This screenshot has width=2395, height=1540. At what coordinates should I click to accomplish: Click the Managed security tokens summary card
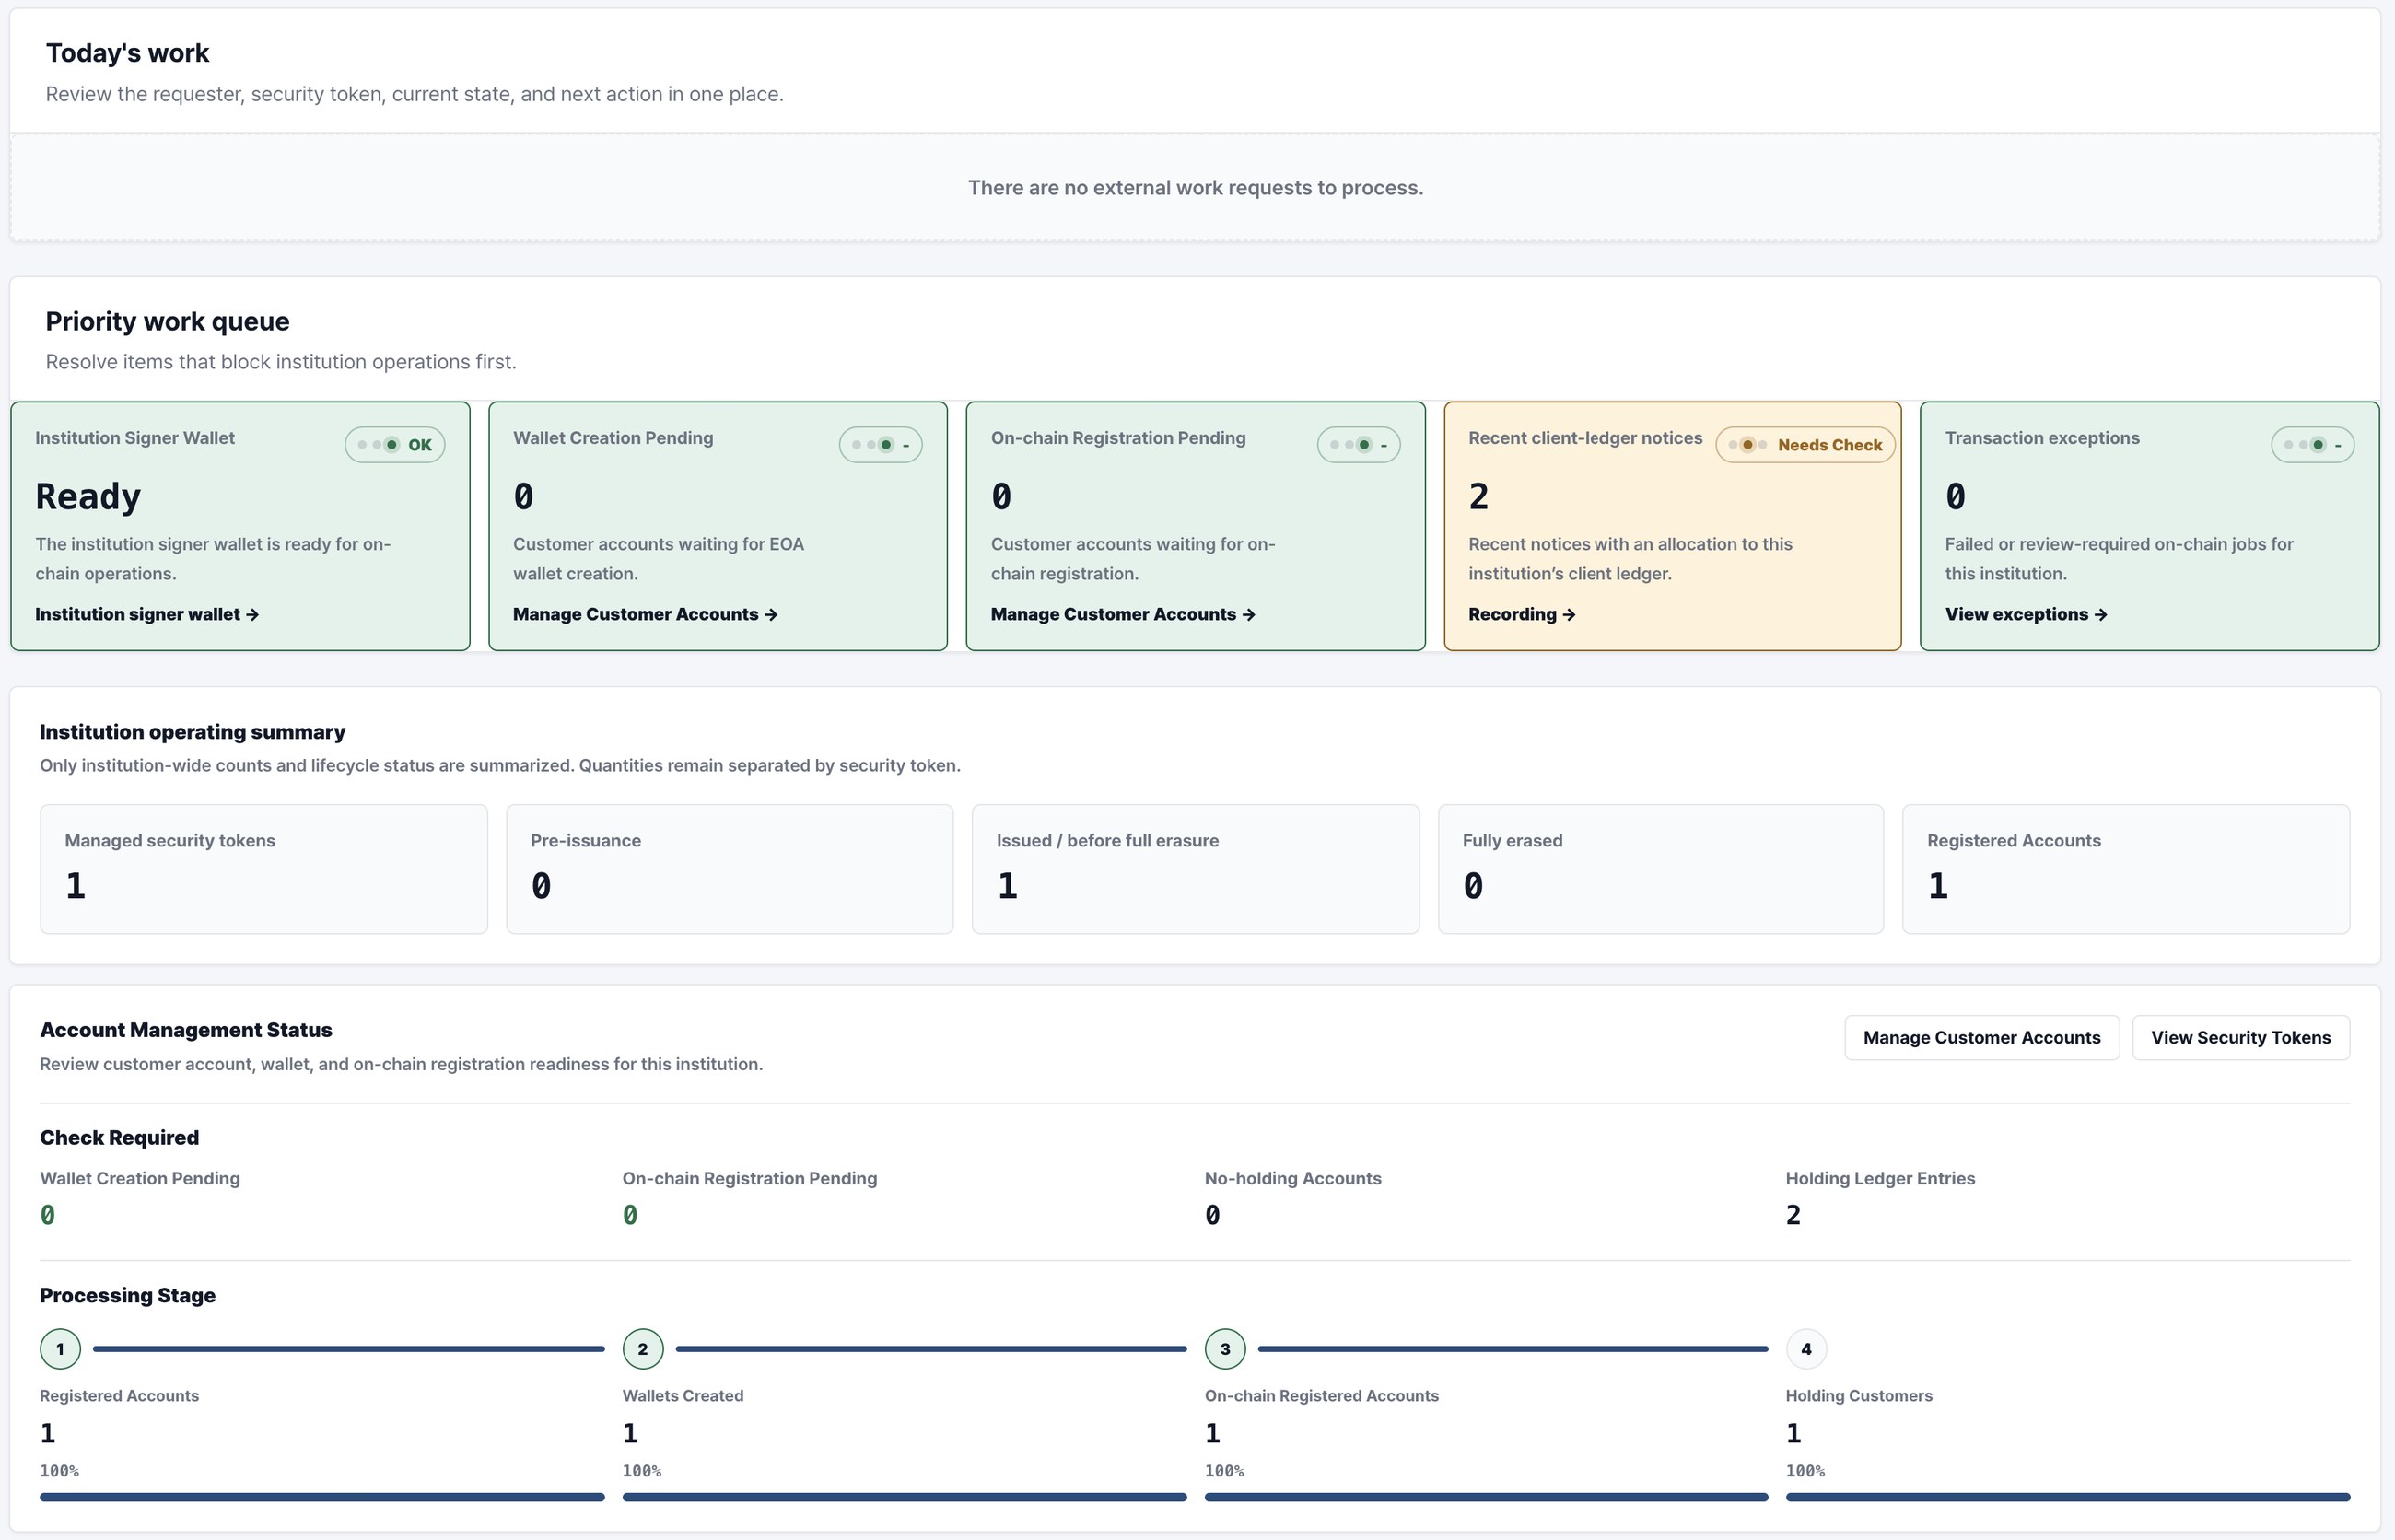pyautogui.click(x=264, y=869)
